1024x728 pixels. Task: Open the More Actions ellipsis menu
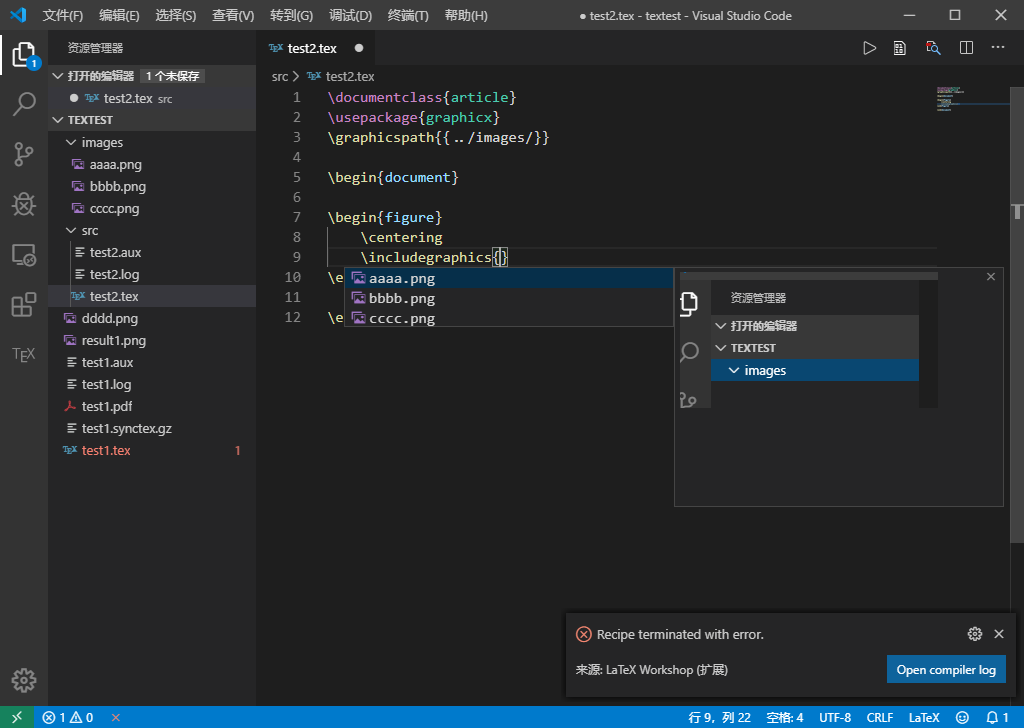(998, 48)
